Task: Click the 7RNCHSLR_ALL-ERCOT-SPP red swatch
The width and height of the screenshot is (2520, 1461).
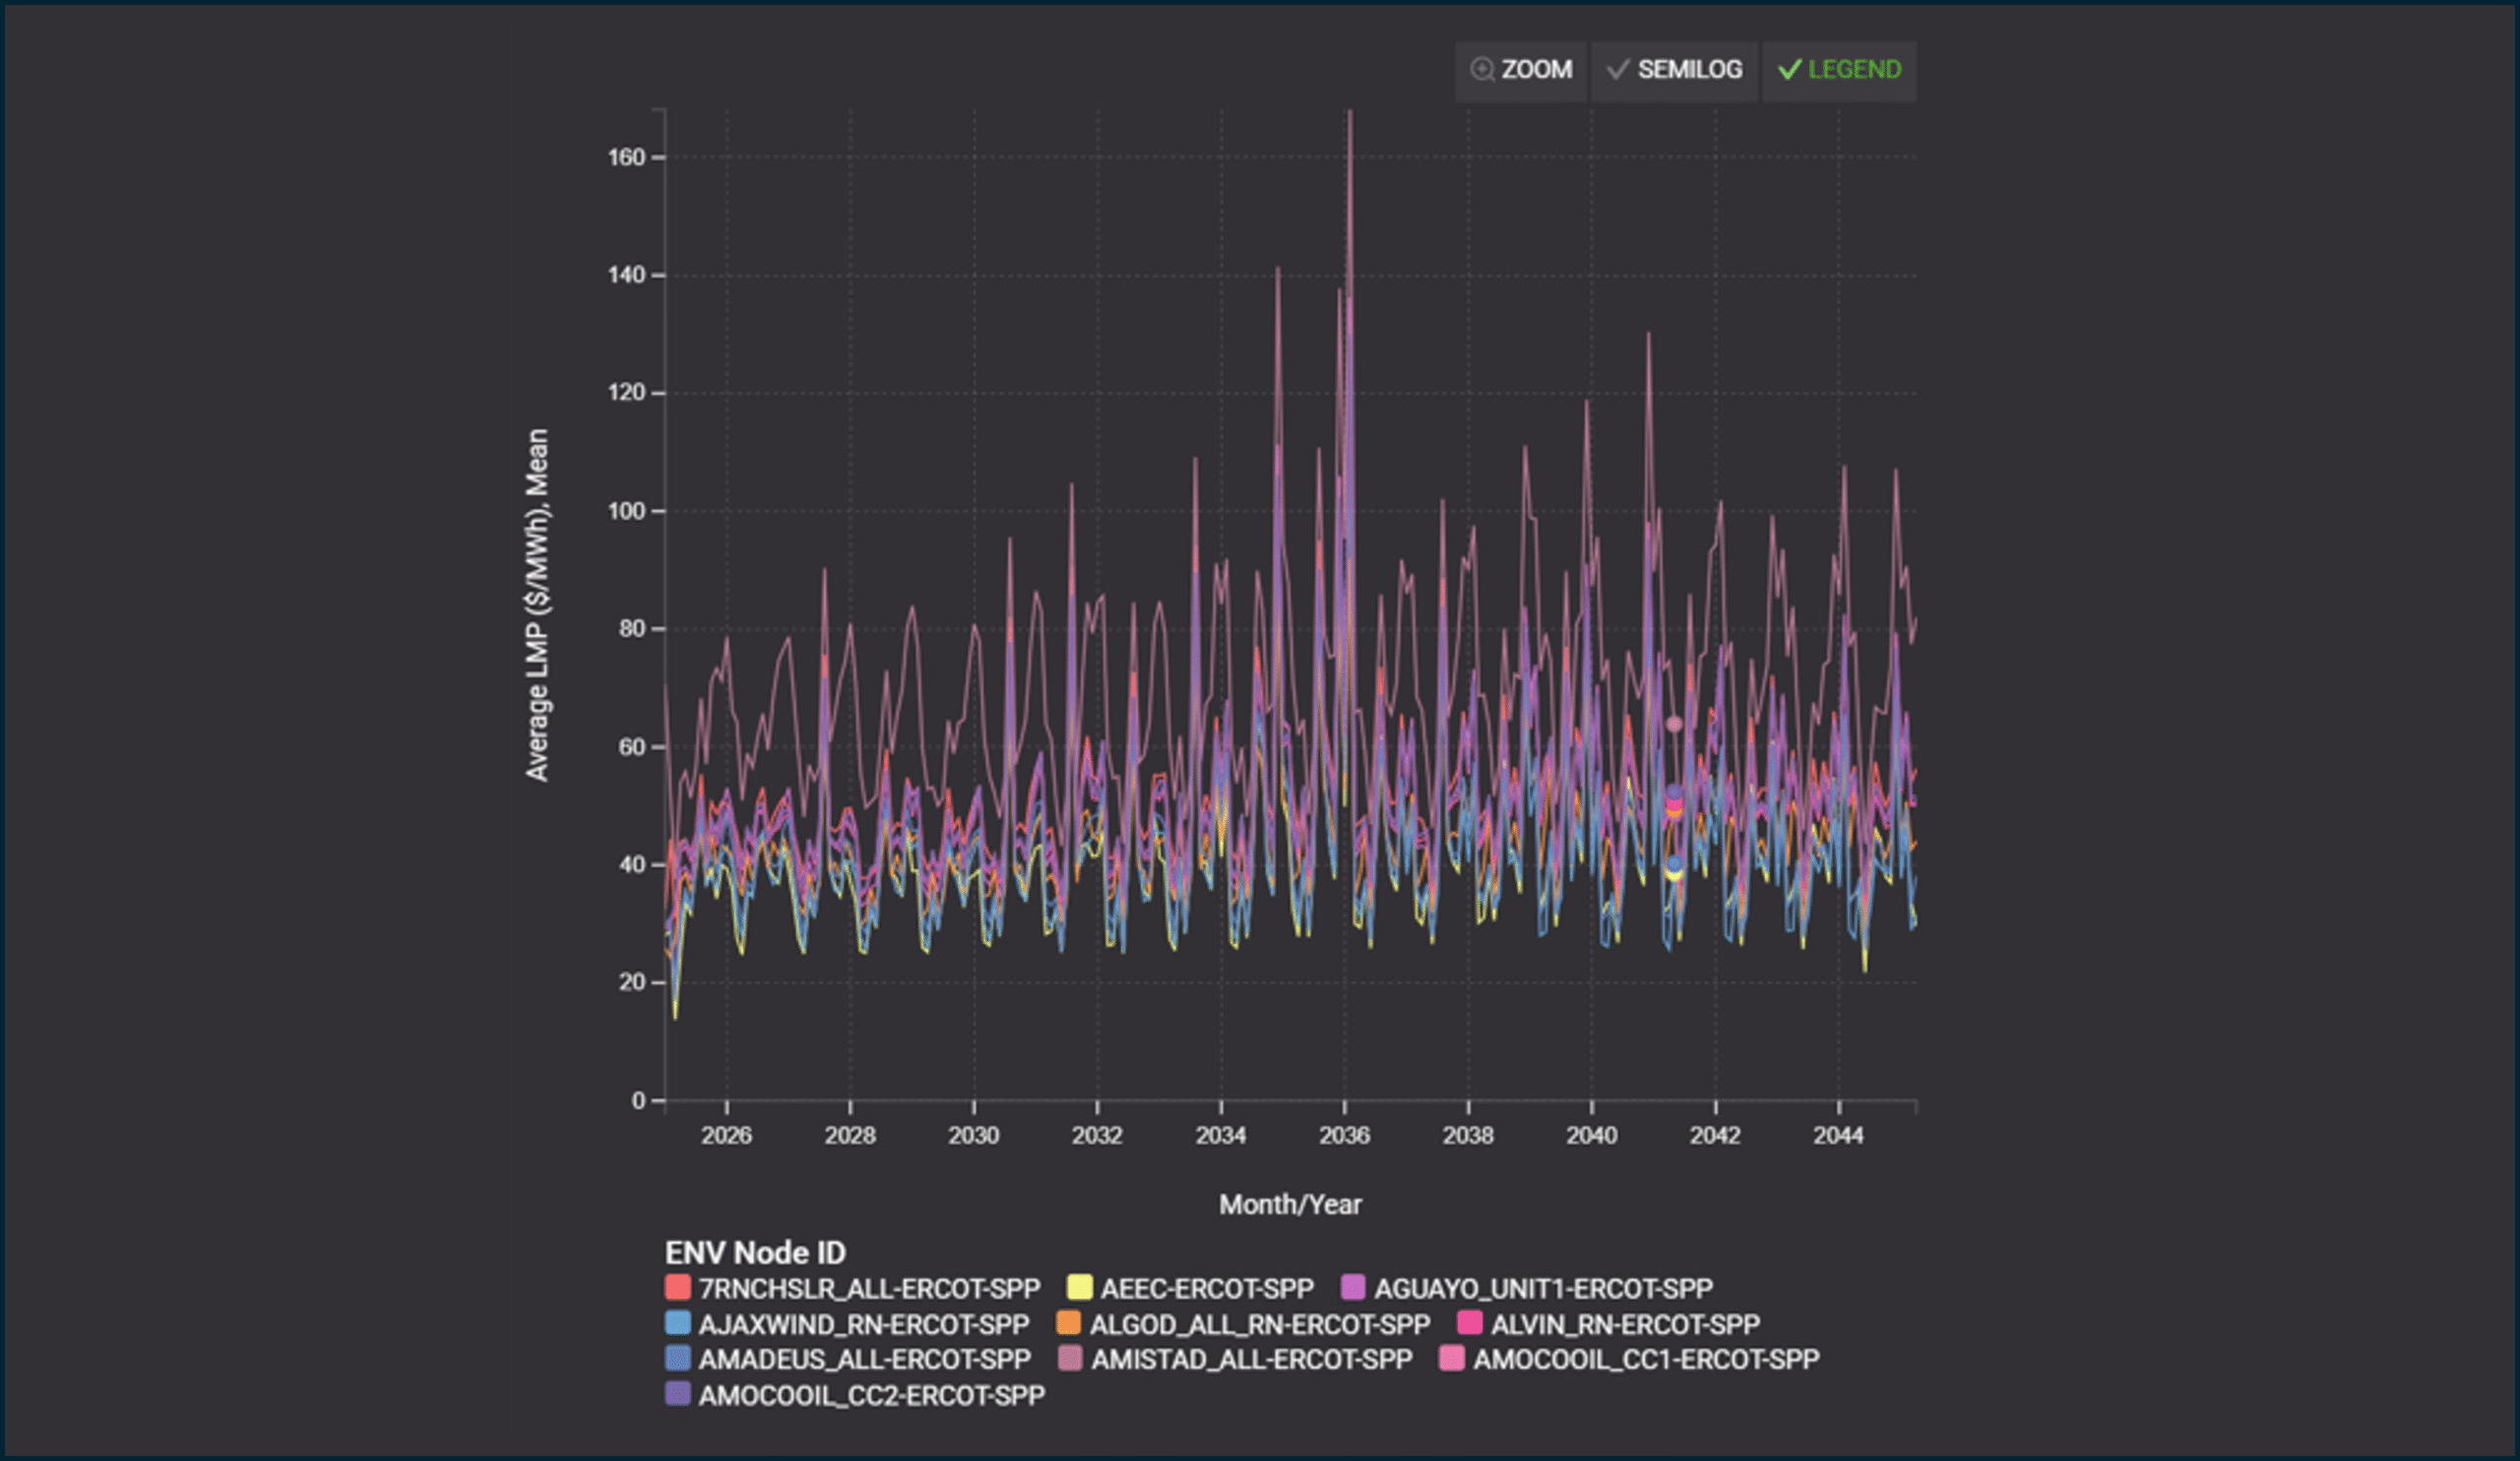Action: pos(677,1287)
